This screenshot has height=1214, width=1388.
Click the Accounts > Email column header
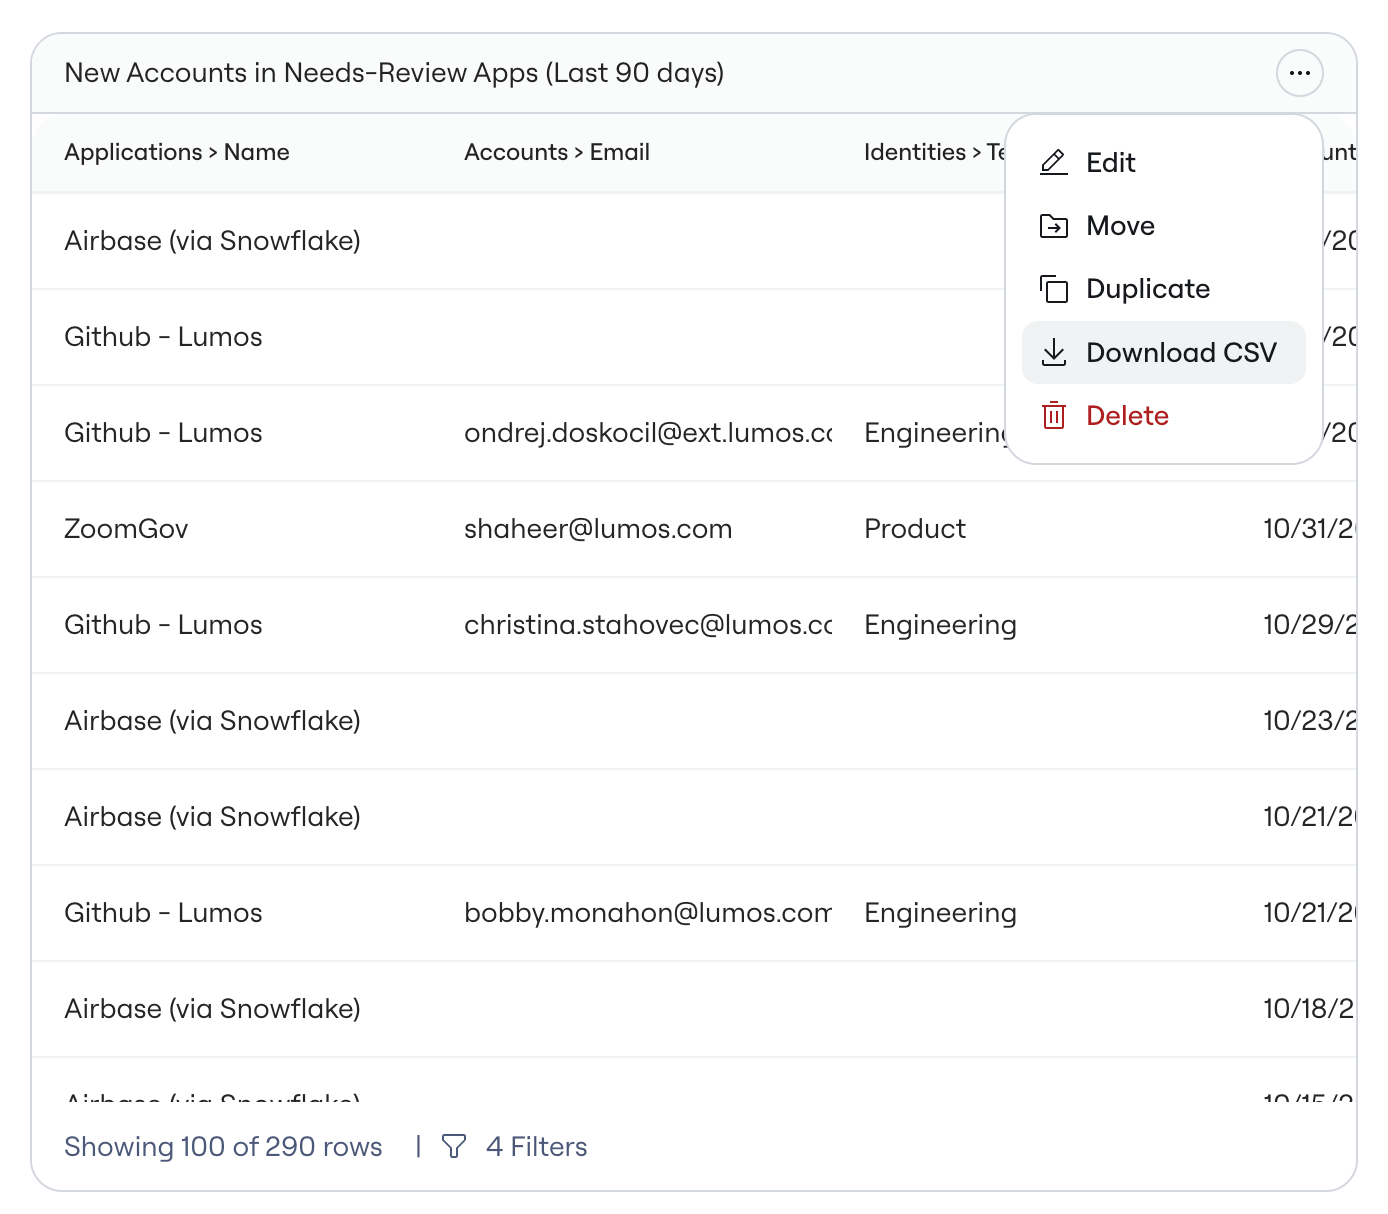557,152
